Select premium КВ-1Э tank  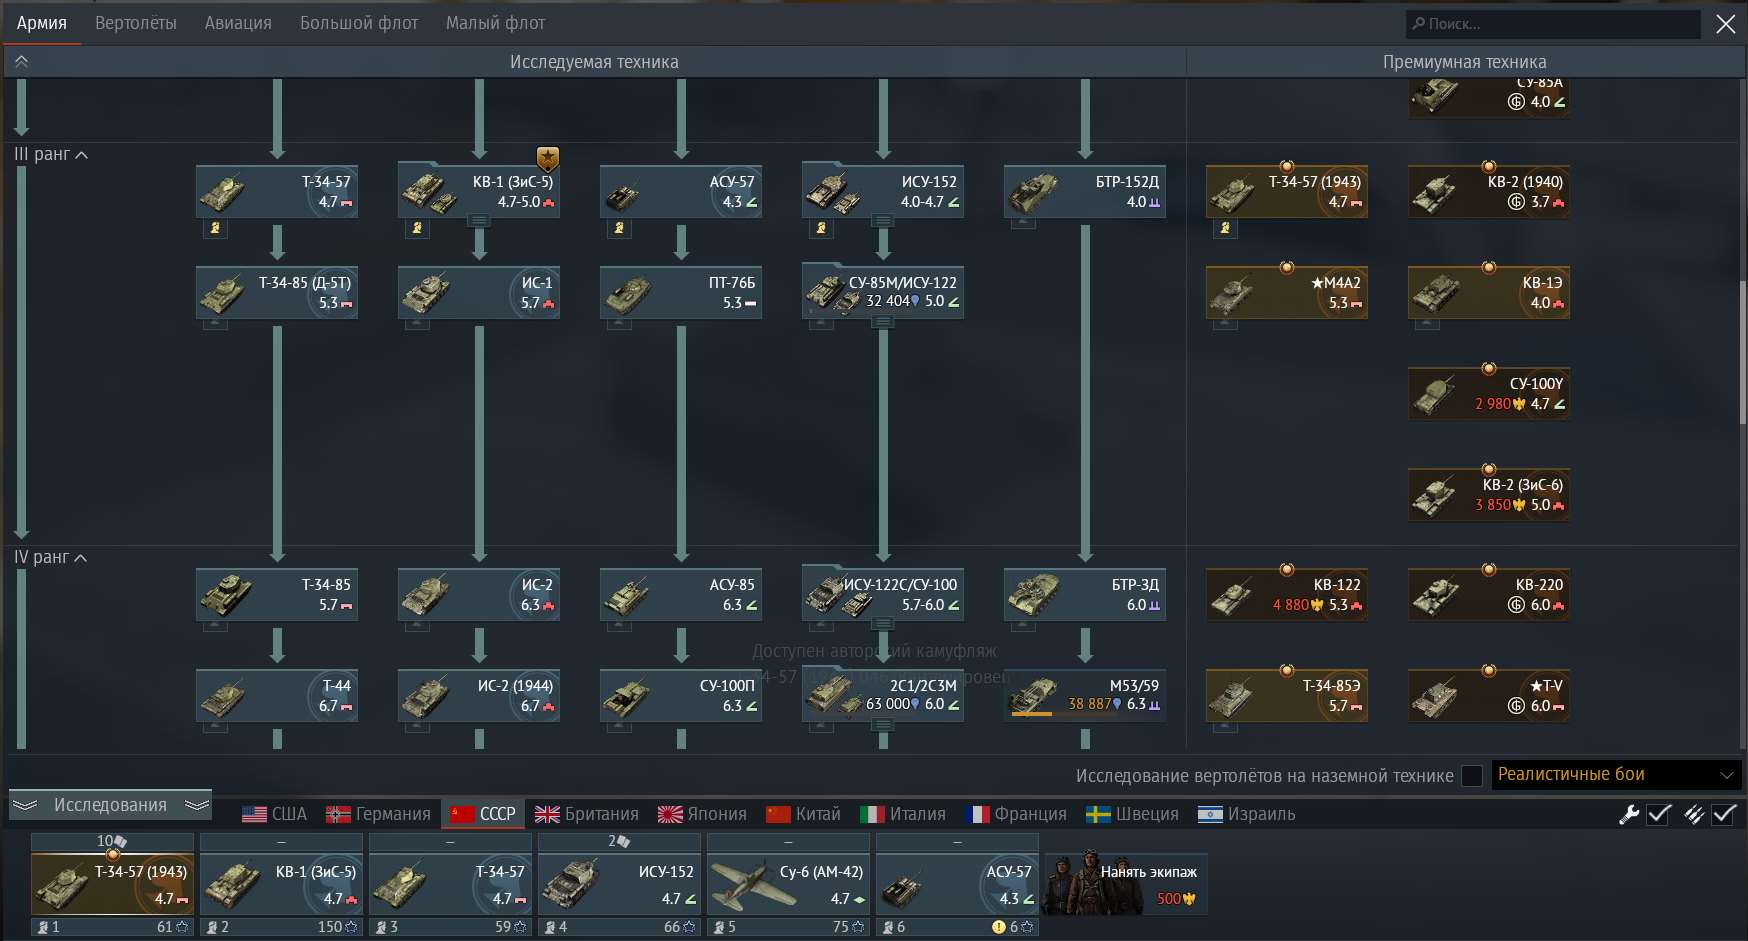point(1489,292)
